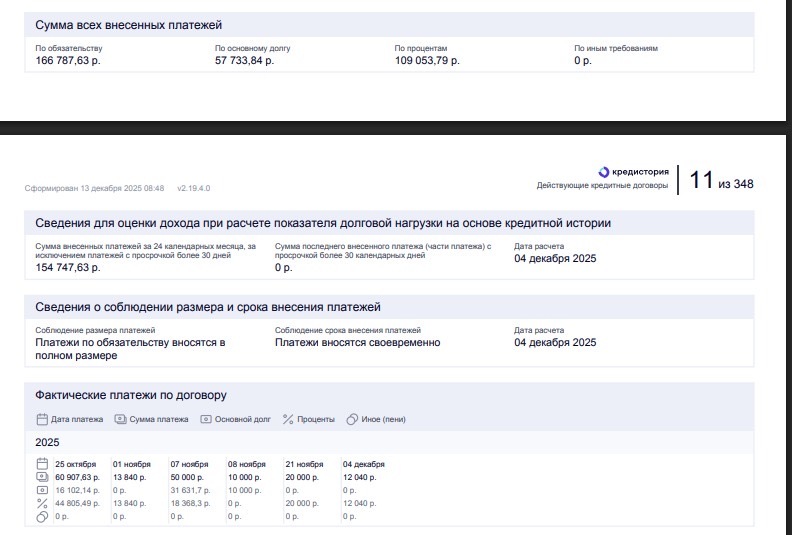The width and height of the screenshot is (792, 535).
Task: Click principal debt icon left of '16 102,14 р.'
Action: pos(42,490)
